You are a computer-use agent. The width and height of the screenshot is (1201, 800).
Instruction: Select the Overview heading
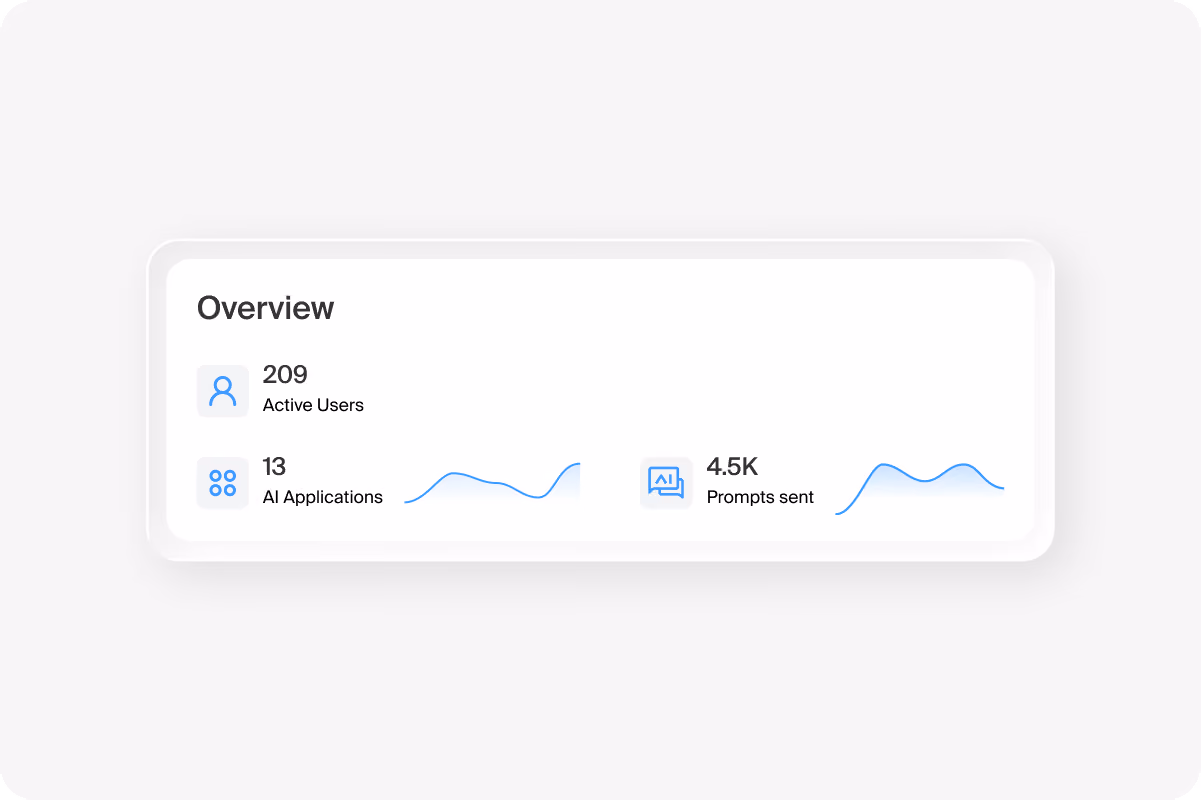(265, 308)
